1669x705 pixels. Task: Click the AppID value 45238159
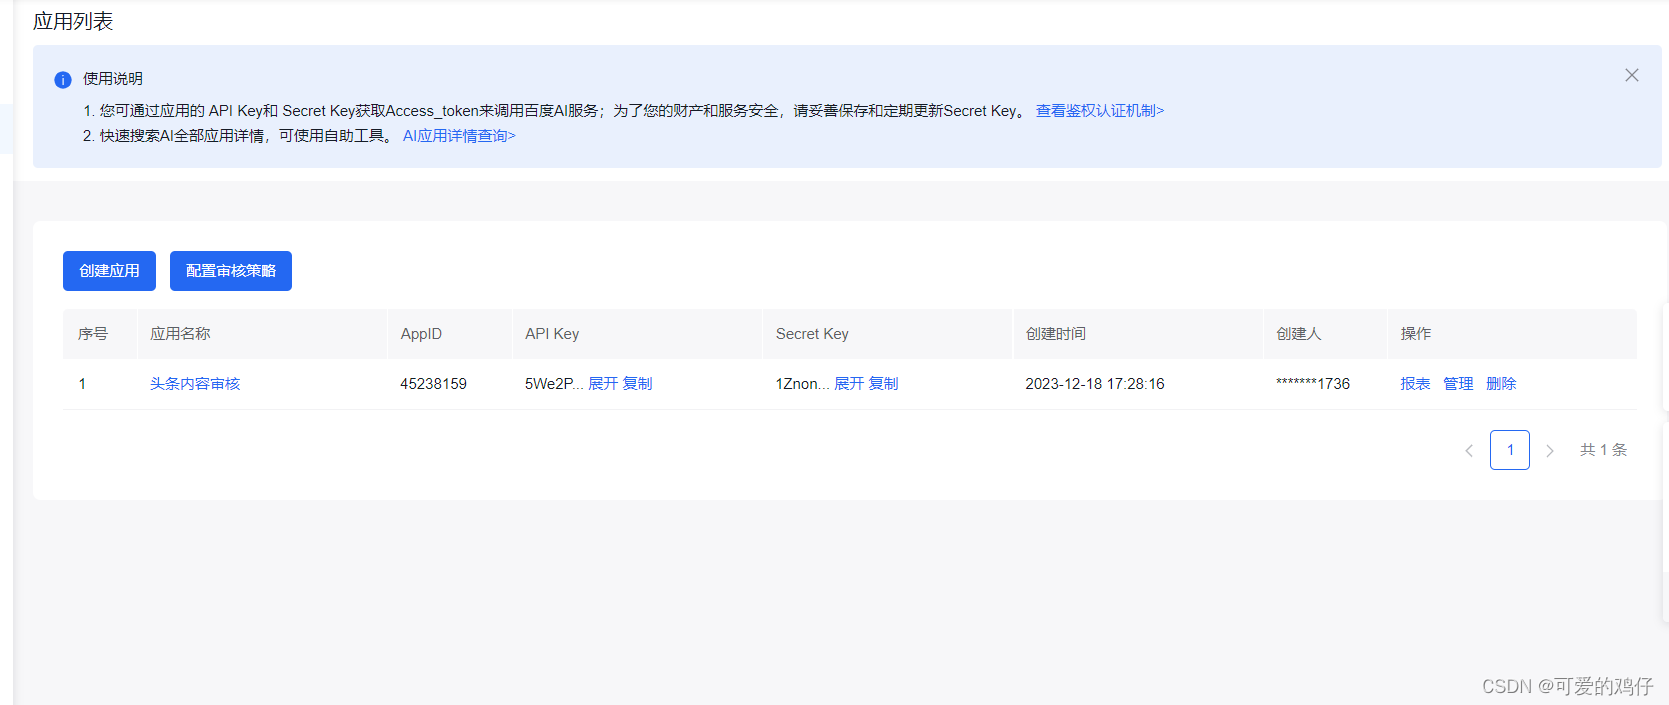tap(433, 384)
